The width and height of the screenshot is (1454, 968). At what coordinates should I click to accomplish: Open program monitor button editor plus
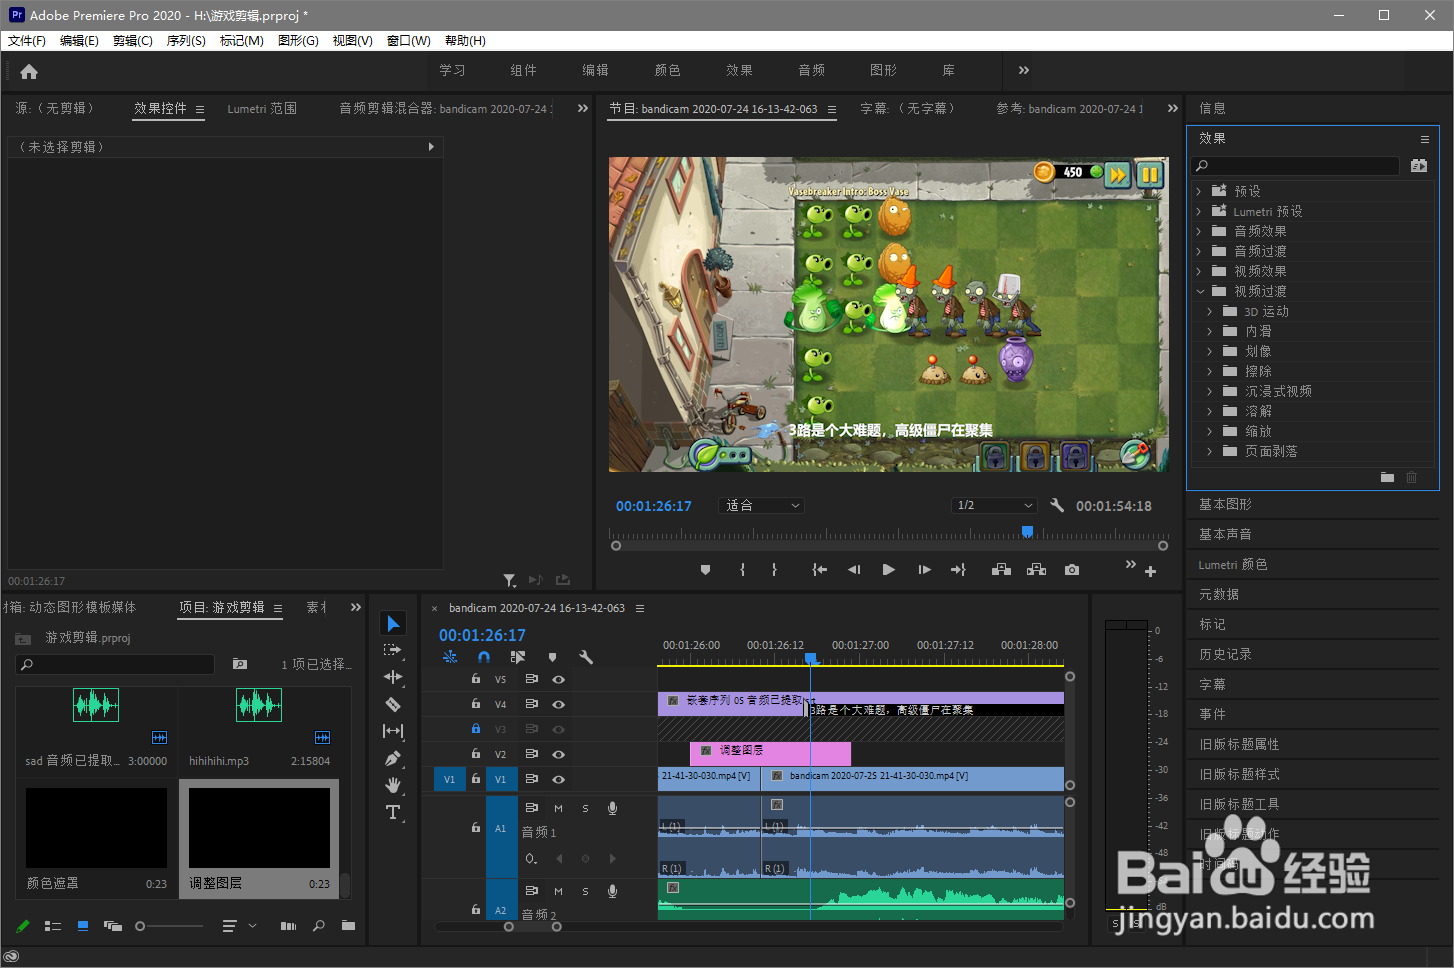pos(1150,572)
